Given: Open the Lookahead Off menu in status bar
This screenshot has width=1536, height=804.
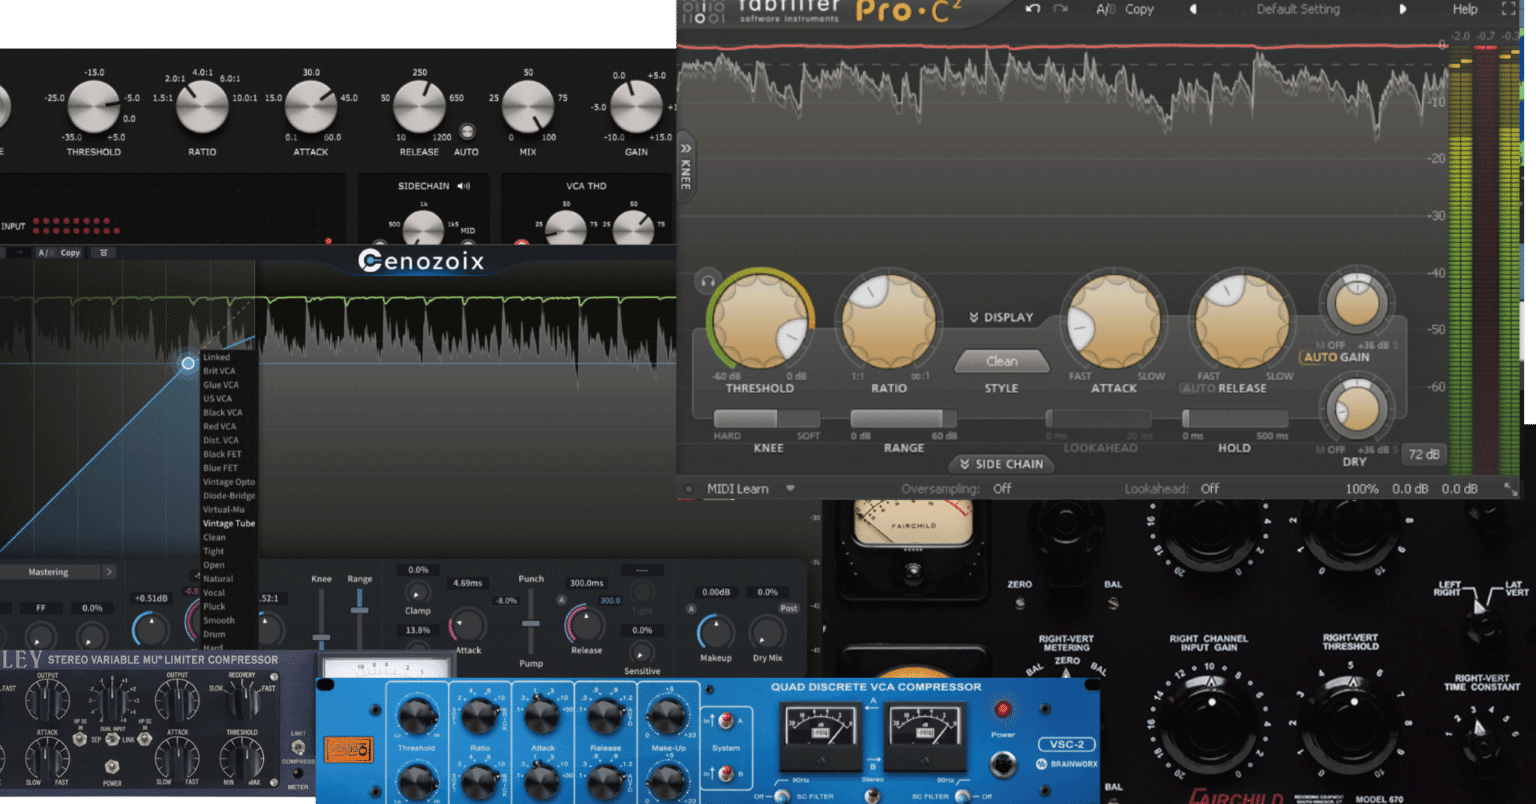Looking at the screenshot, I should click(x=1210, y=489).
